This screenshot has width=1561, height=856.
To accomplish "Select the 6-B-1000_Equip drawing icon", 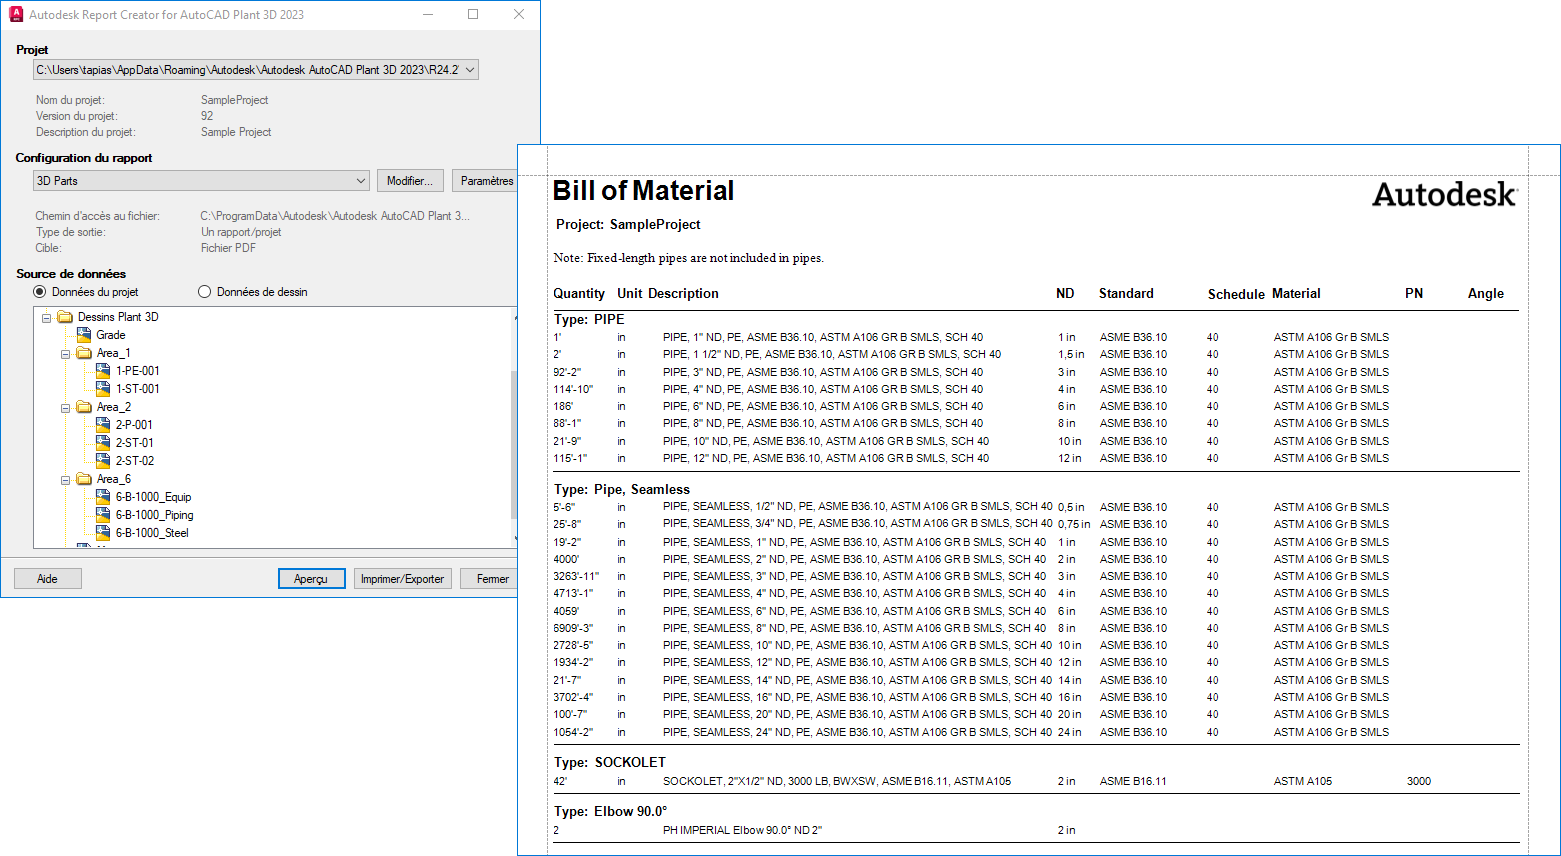I will (x=103, y=497).
